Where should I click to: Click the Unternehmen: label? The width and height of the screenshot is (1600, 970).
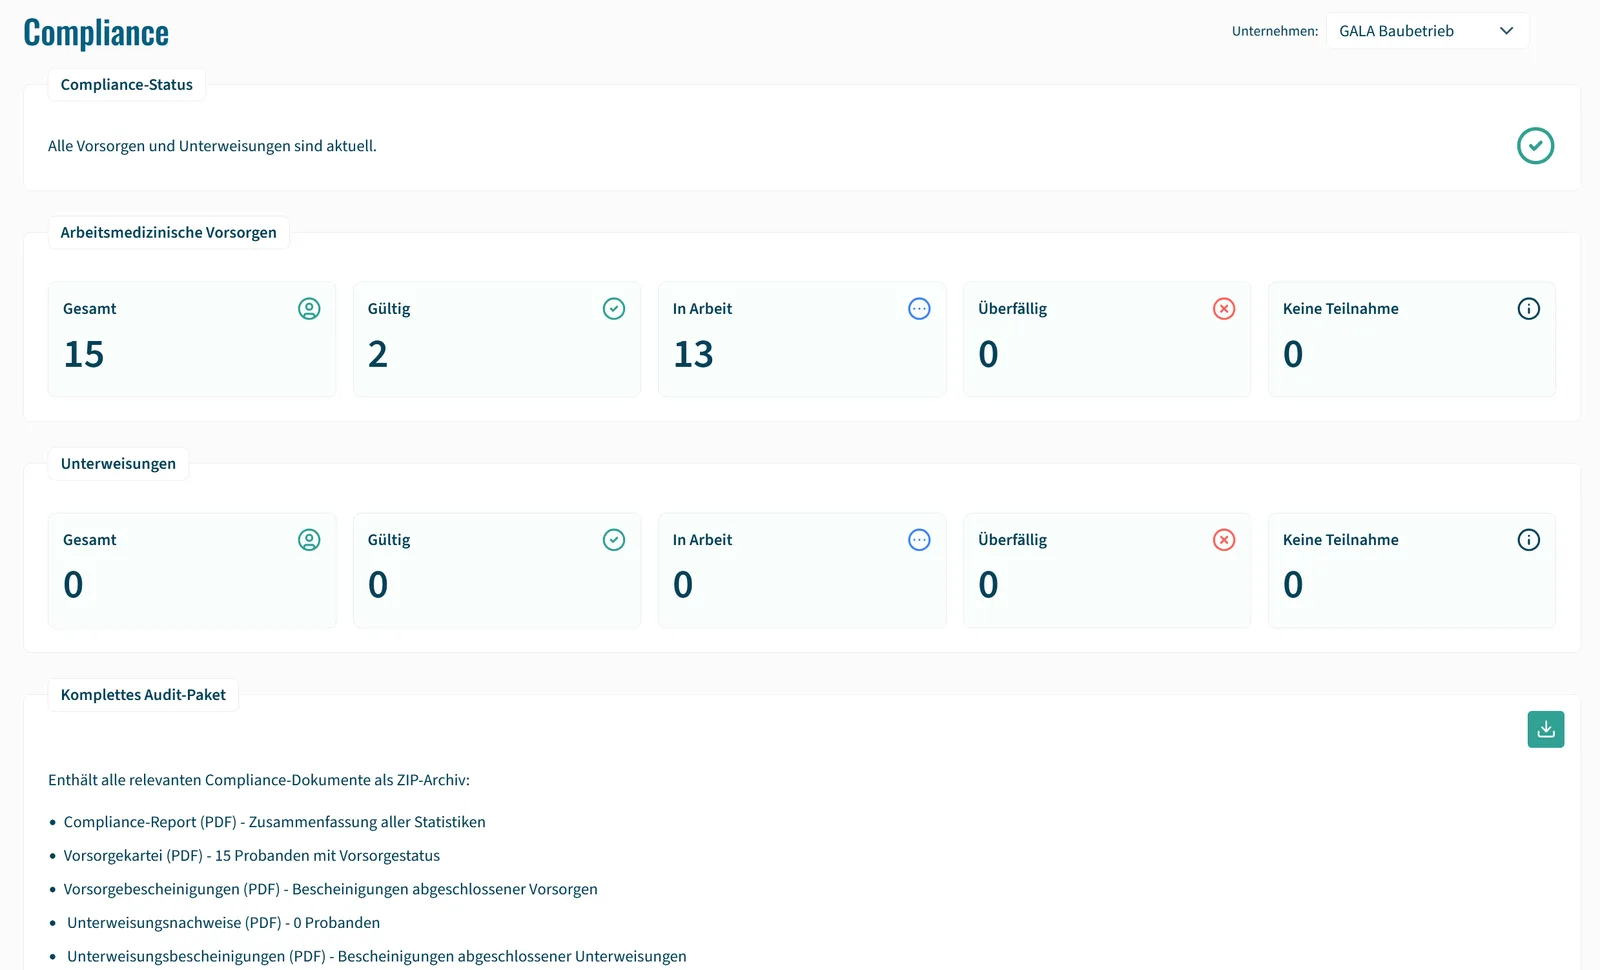point(1275,31)
